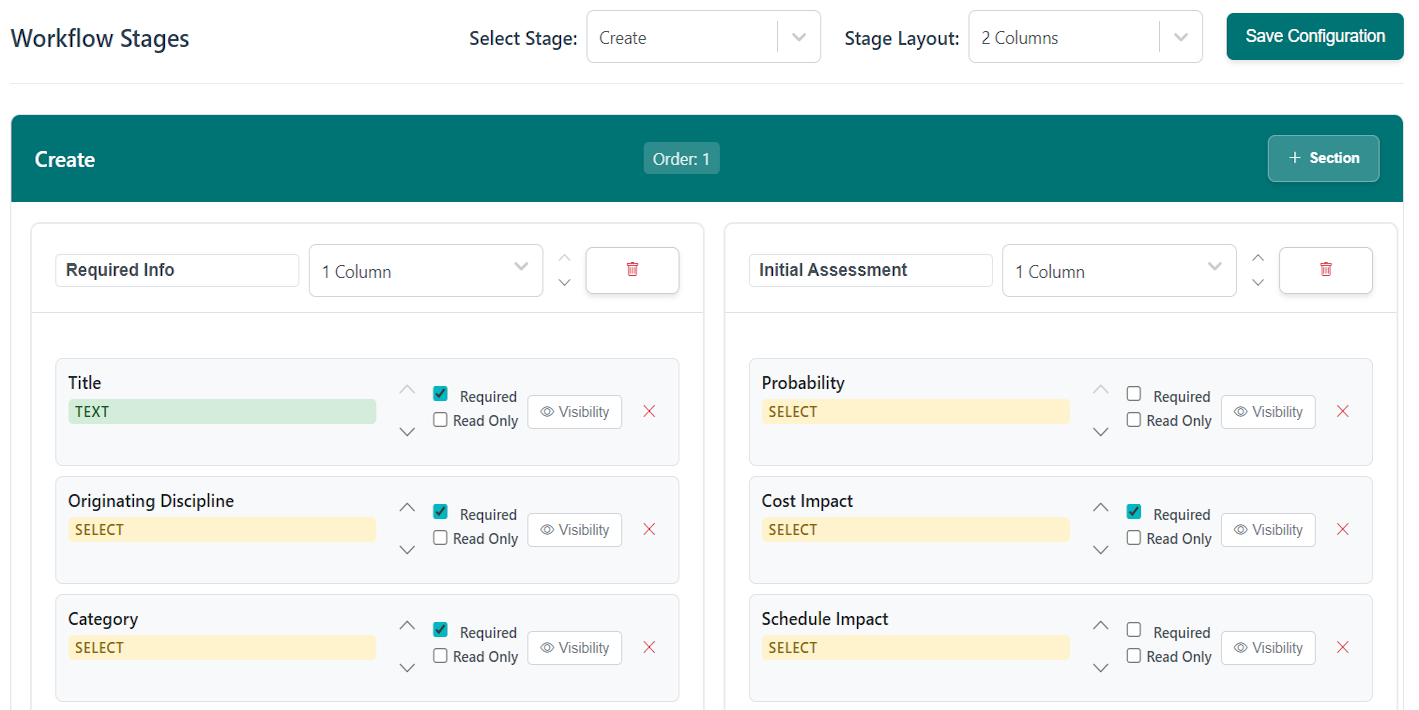The width and height of the screenshot is (1419, 710).
Task: Move the Initial Assessment section up
Action: click(1258, 258)
